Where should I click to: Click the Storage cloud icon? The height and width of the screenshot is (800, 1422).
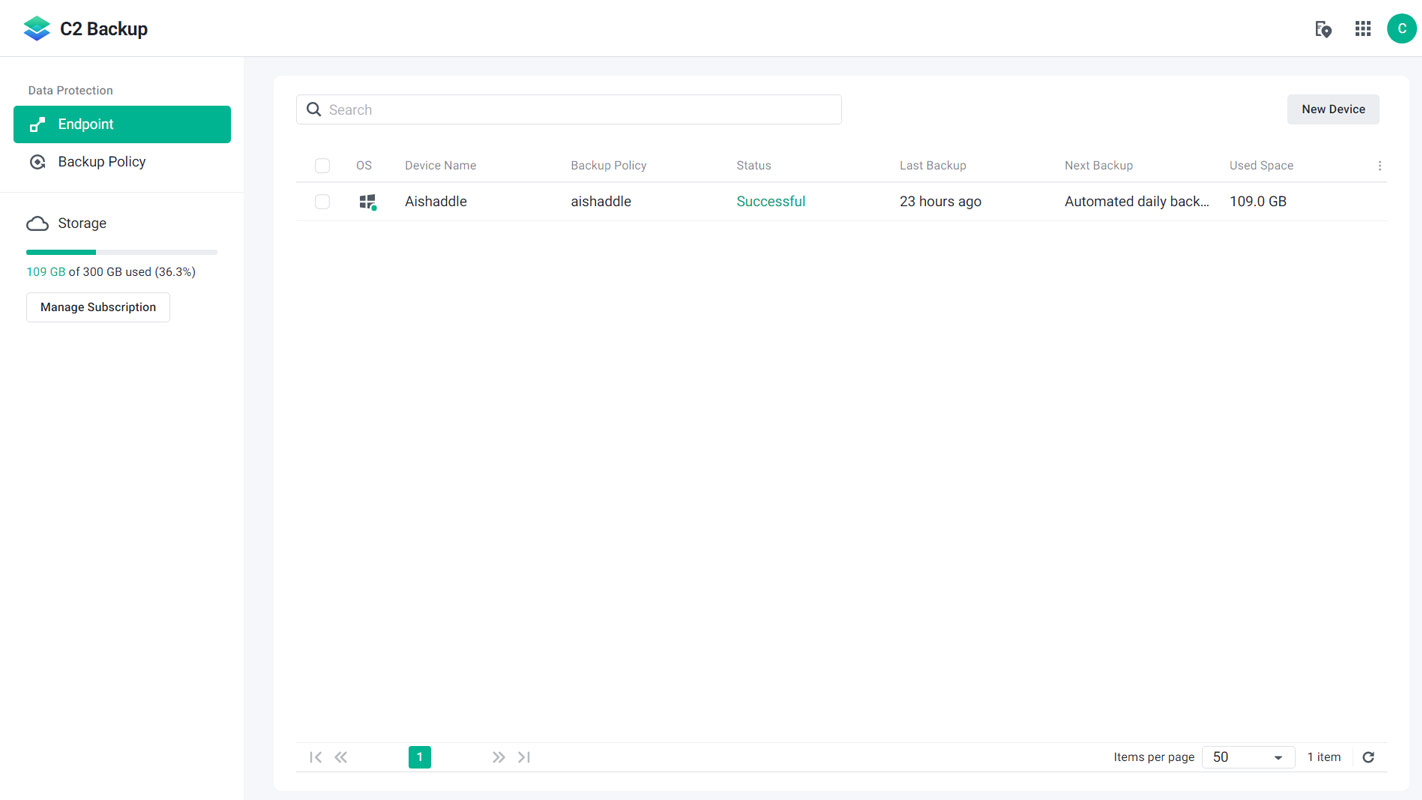coord(37,224)
